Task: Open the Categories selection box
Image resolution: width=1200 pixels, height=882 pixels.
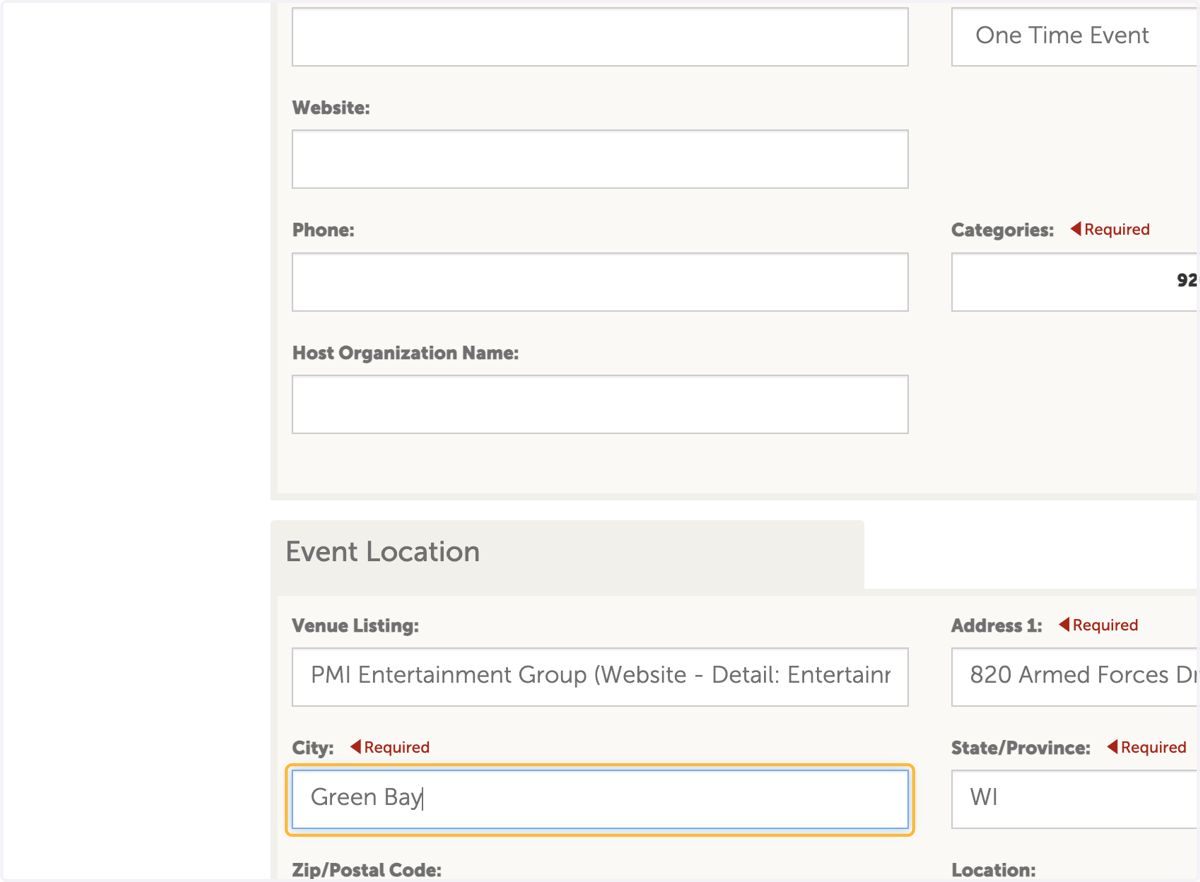Action: click(1075, 282)
